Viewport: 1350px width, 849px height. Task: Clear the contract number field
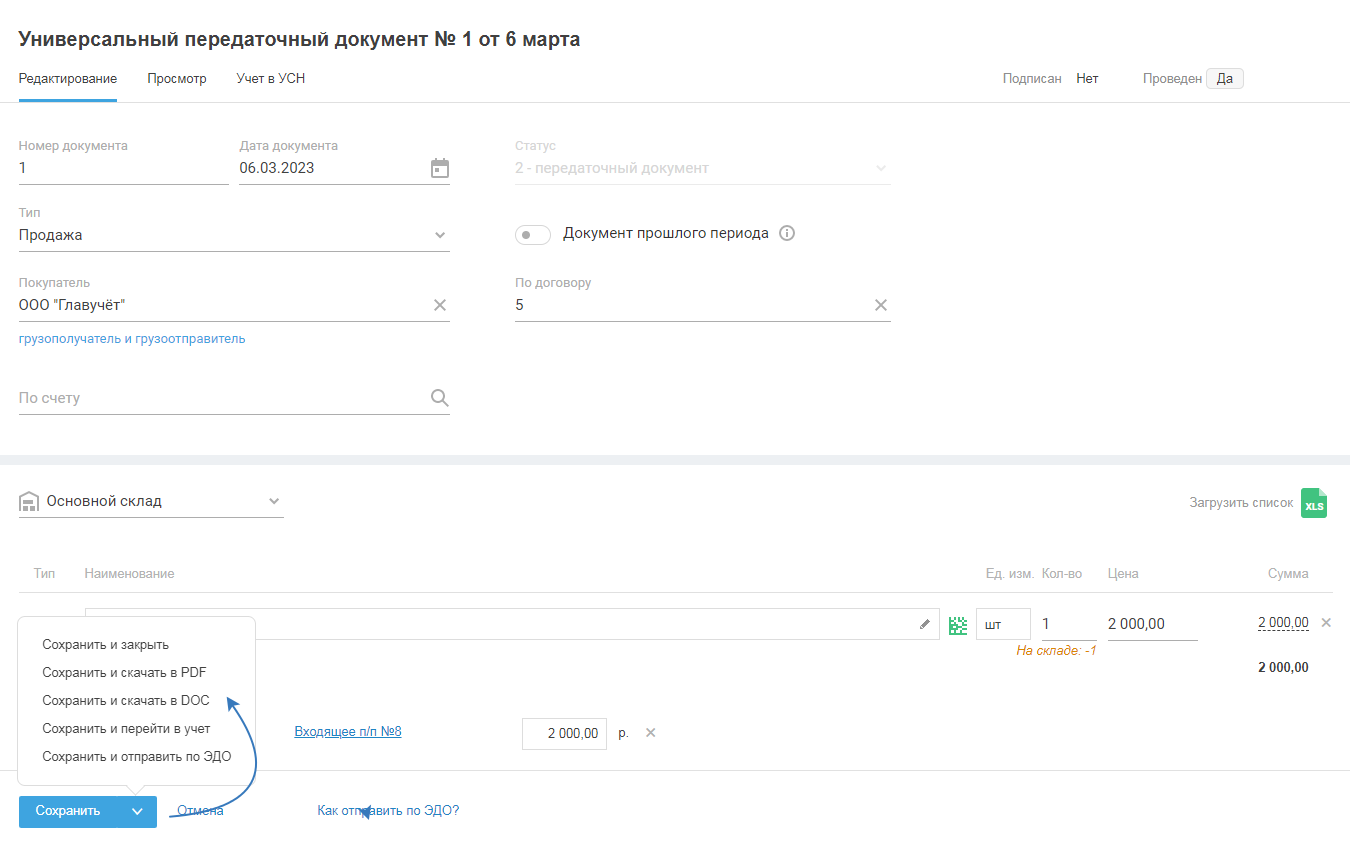[881, 305]
